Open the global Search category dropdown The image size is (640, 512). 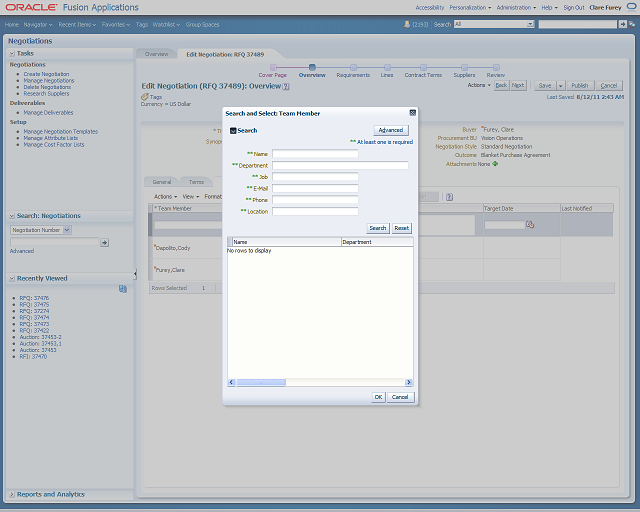tap(530, 24)
